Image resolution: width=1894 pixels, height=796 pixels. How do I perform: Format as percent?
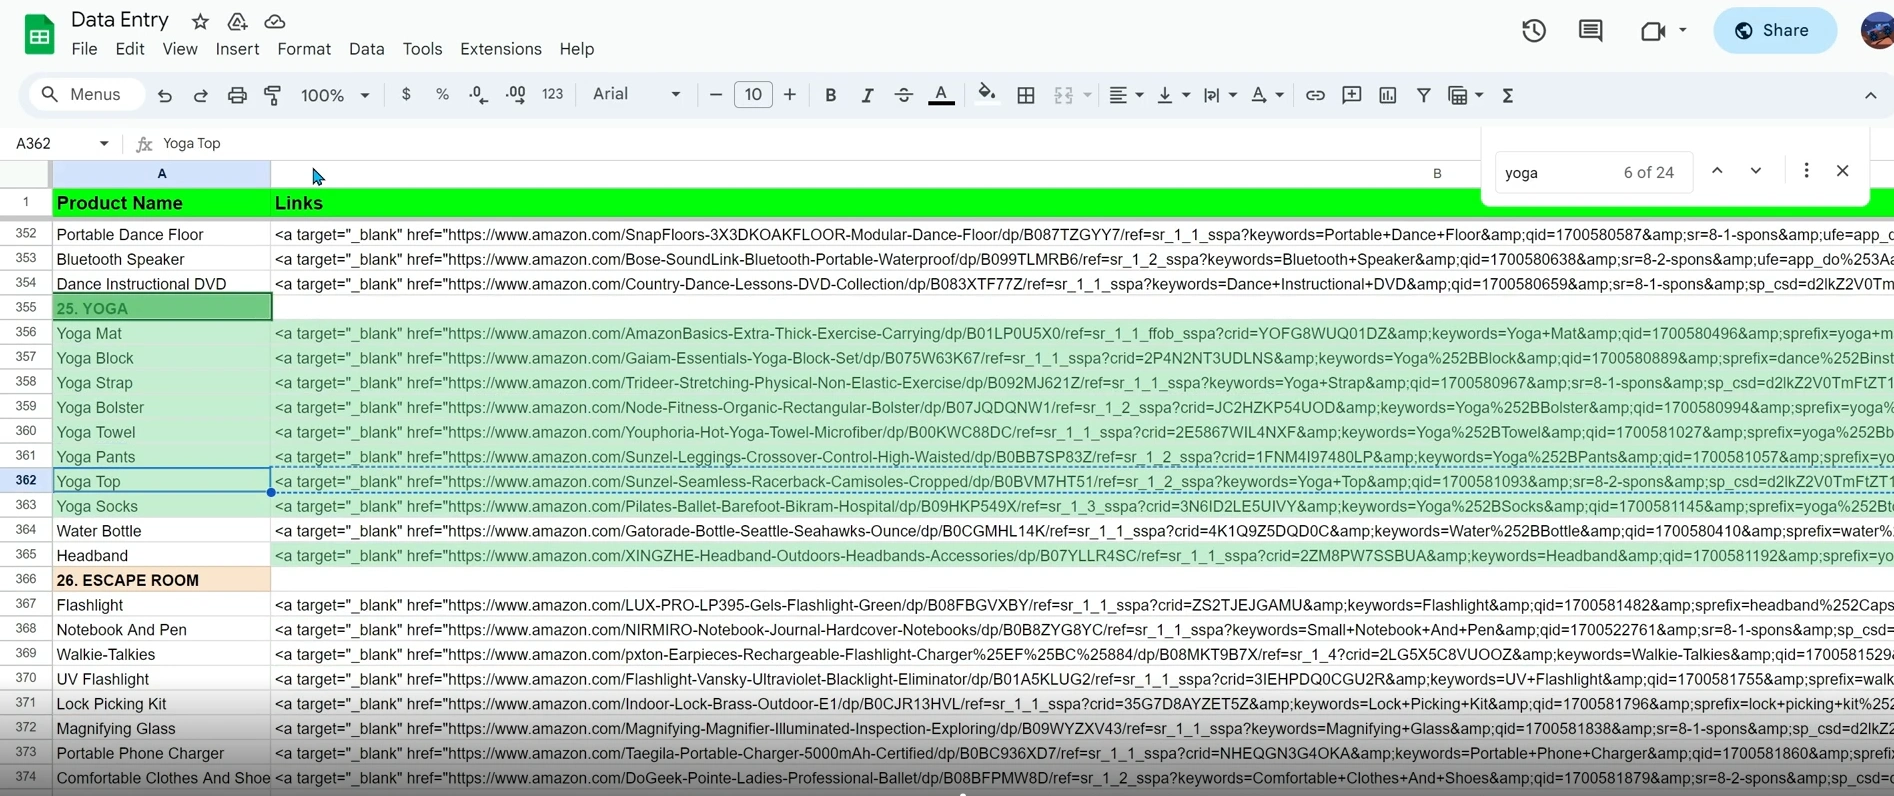tap(442, 94)
